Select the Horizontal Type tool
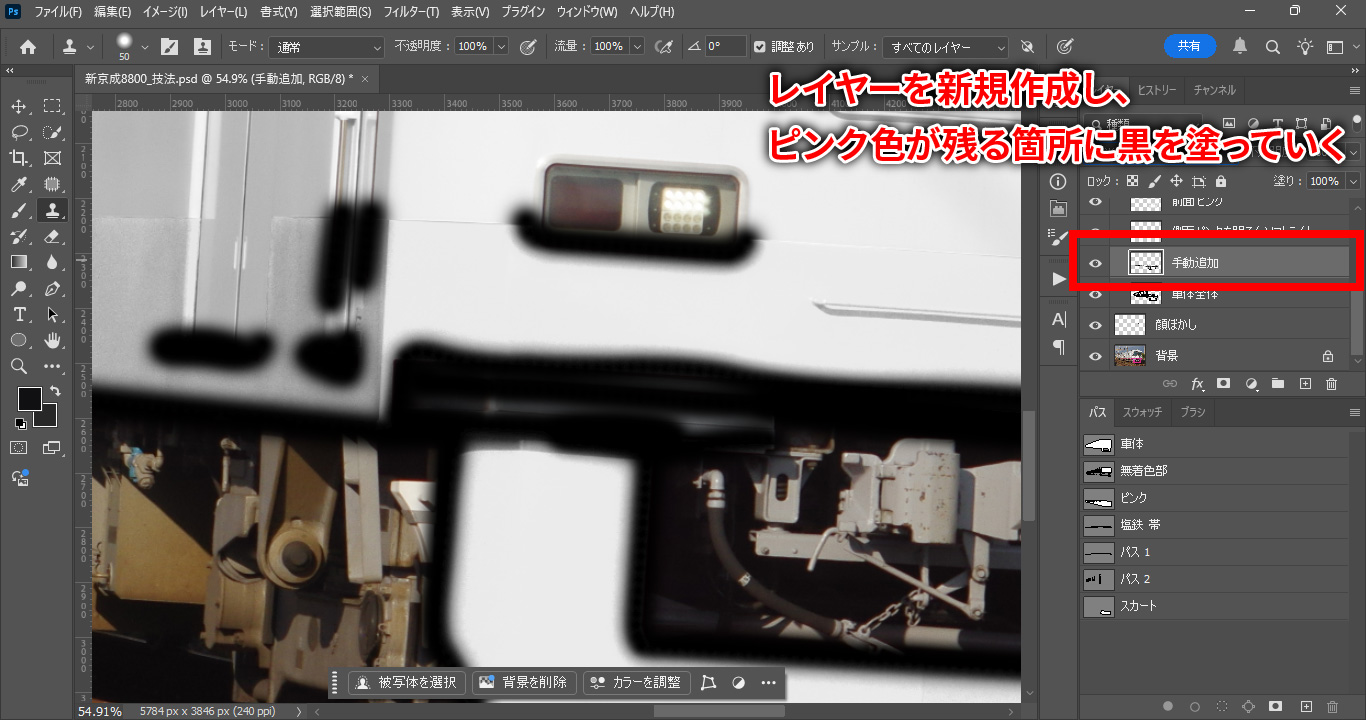The image size is (1366, 720). click(x=19, y=314)
